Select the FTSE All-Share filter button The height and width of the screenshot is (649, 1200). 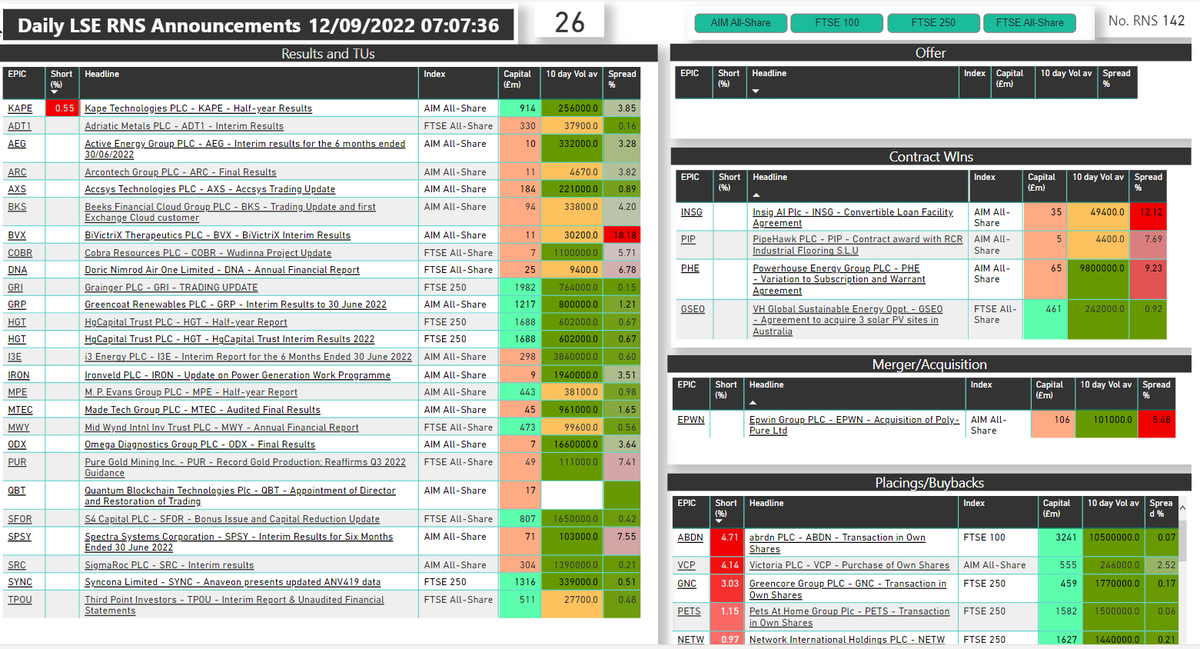(1029, 22)
